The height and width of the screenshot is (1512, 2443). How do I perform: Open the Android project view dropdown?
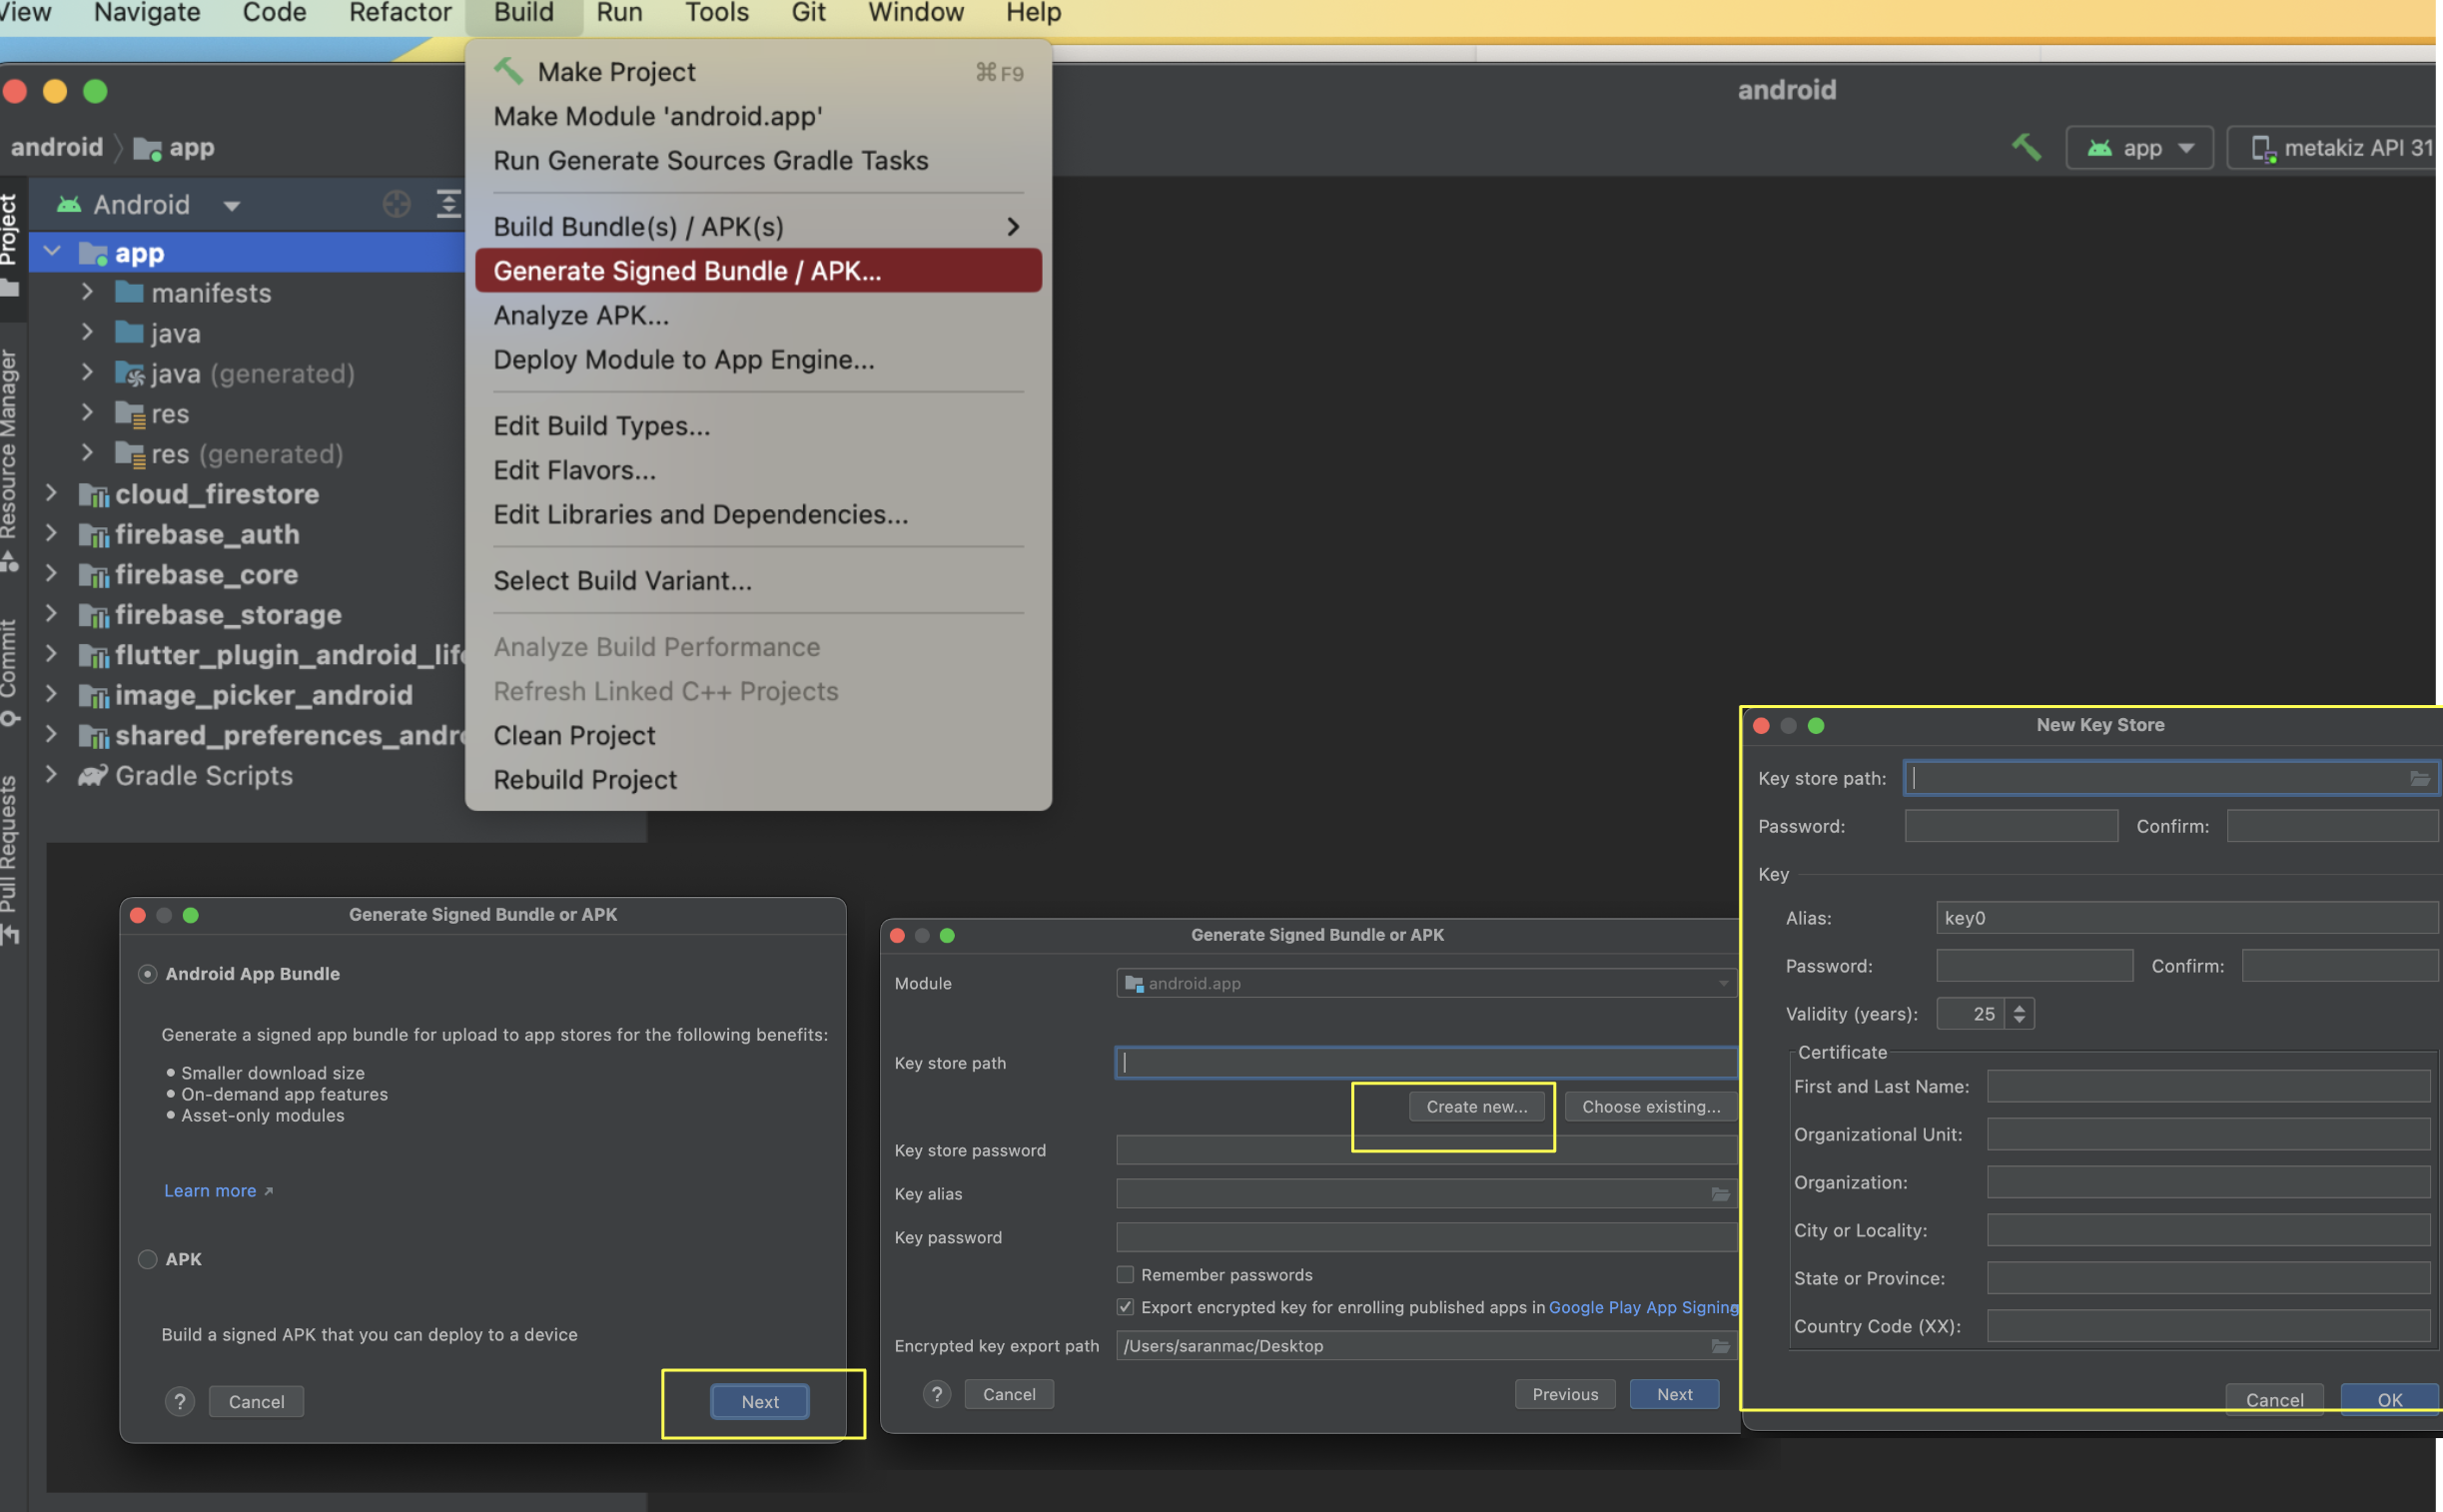point(231,205)
